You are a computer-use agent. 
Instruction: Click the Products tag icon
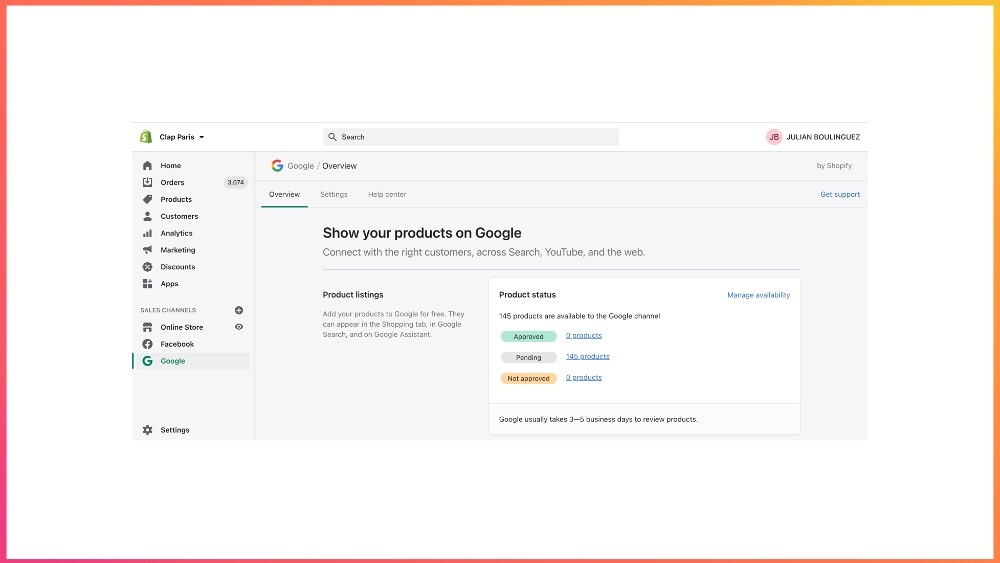148,200
